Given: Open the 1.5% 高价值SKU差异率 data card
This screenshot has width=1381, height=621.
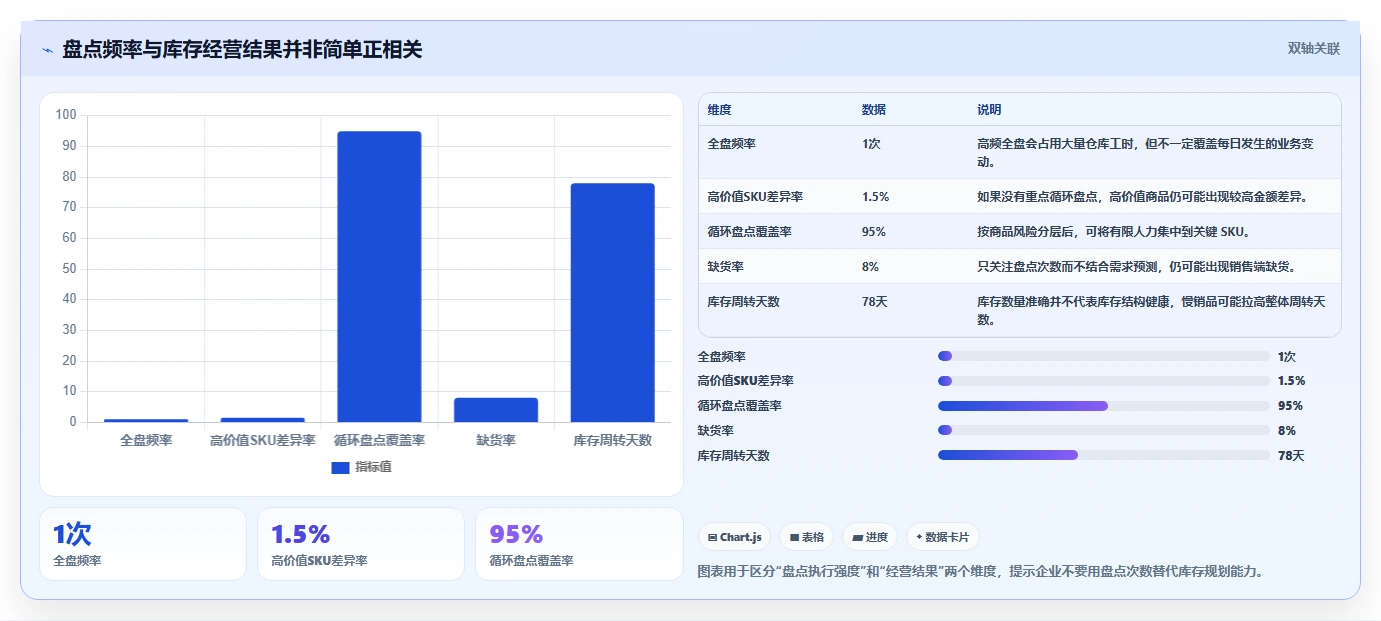Looking at the screenshot, I should (x=361, y=544).
